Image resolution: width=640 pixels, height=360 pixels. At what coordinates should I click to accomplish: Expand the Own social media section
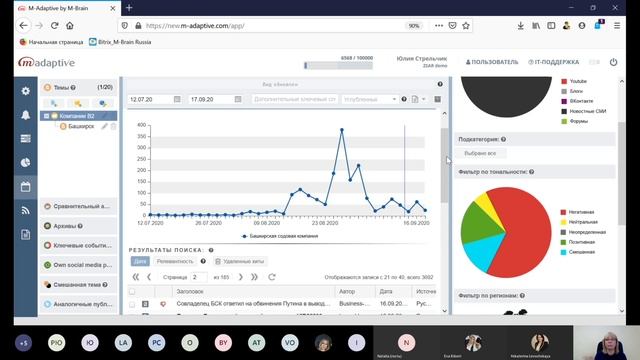(x=78, y=265)
